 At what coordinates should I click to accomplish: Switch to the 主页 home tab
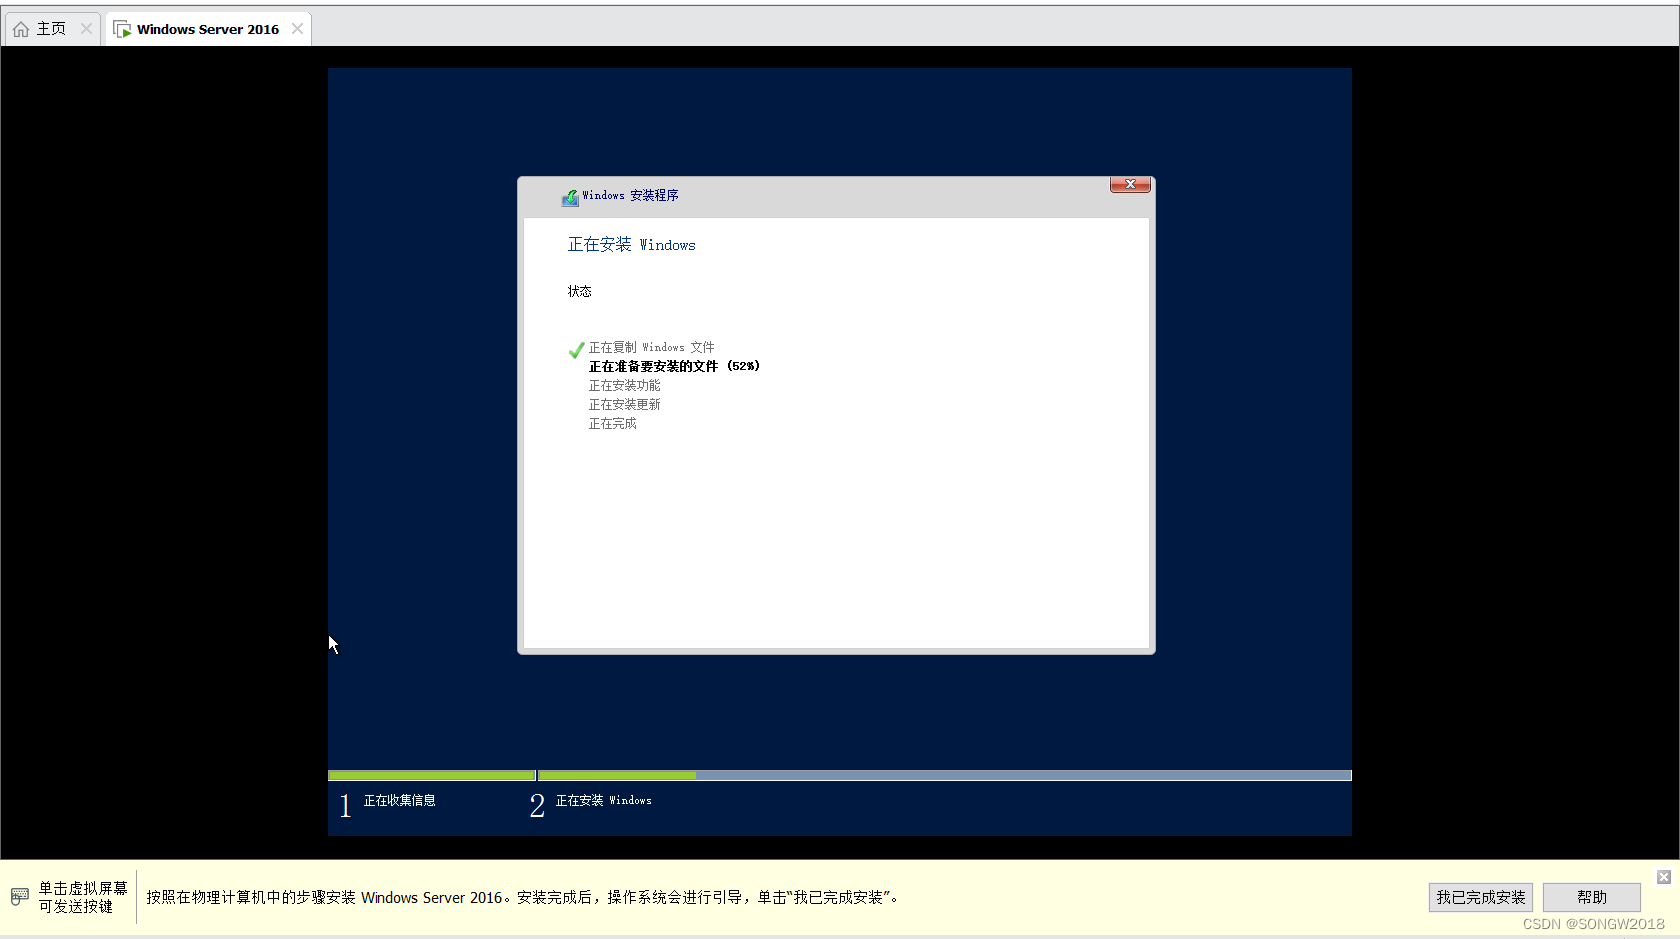point(51,29)
